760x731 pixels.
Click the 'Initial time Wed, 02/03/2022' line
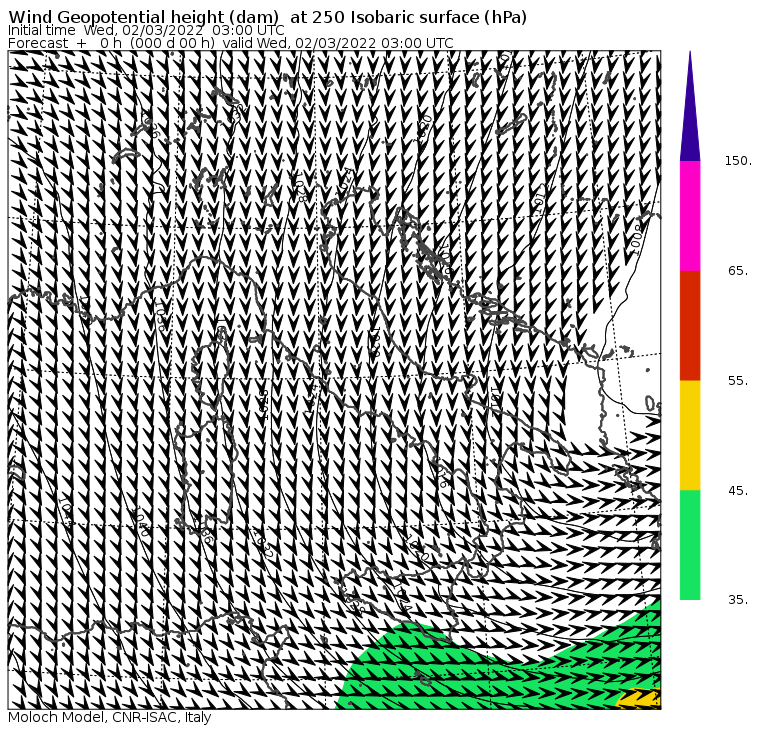point(146,30)
